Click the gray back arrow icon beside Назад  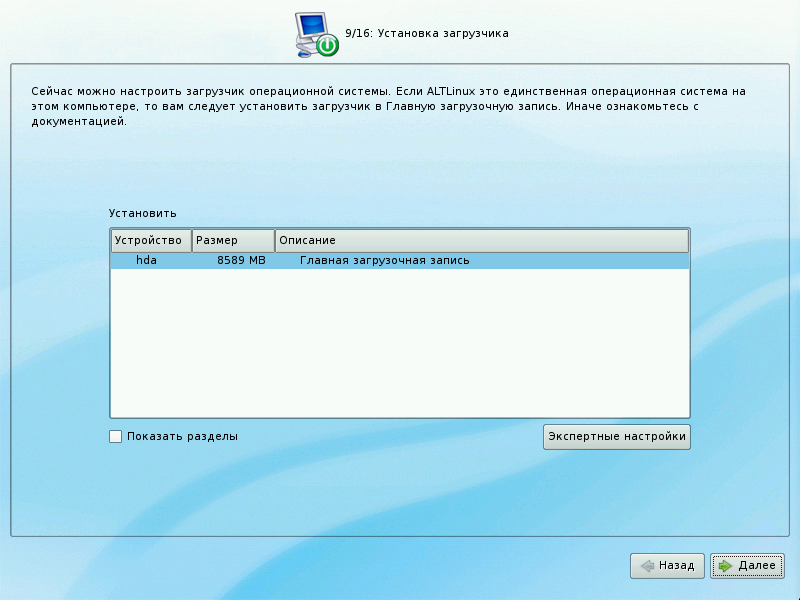point(647,566)
